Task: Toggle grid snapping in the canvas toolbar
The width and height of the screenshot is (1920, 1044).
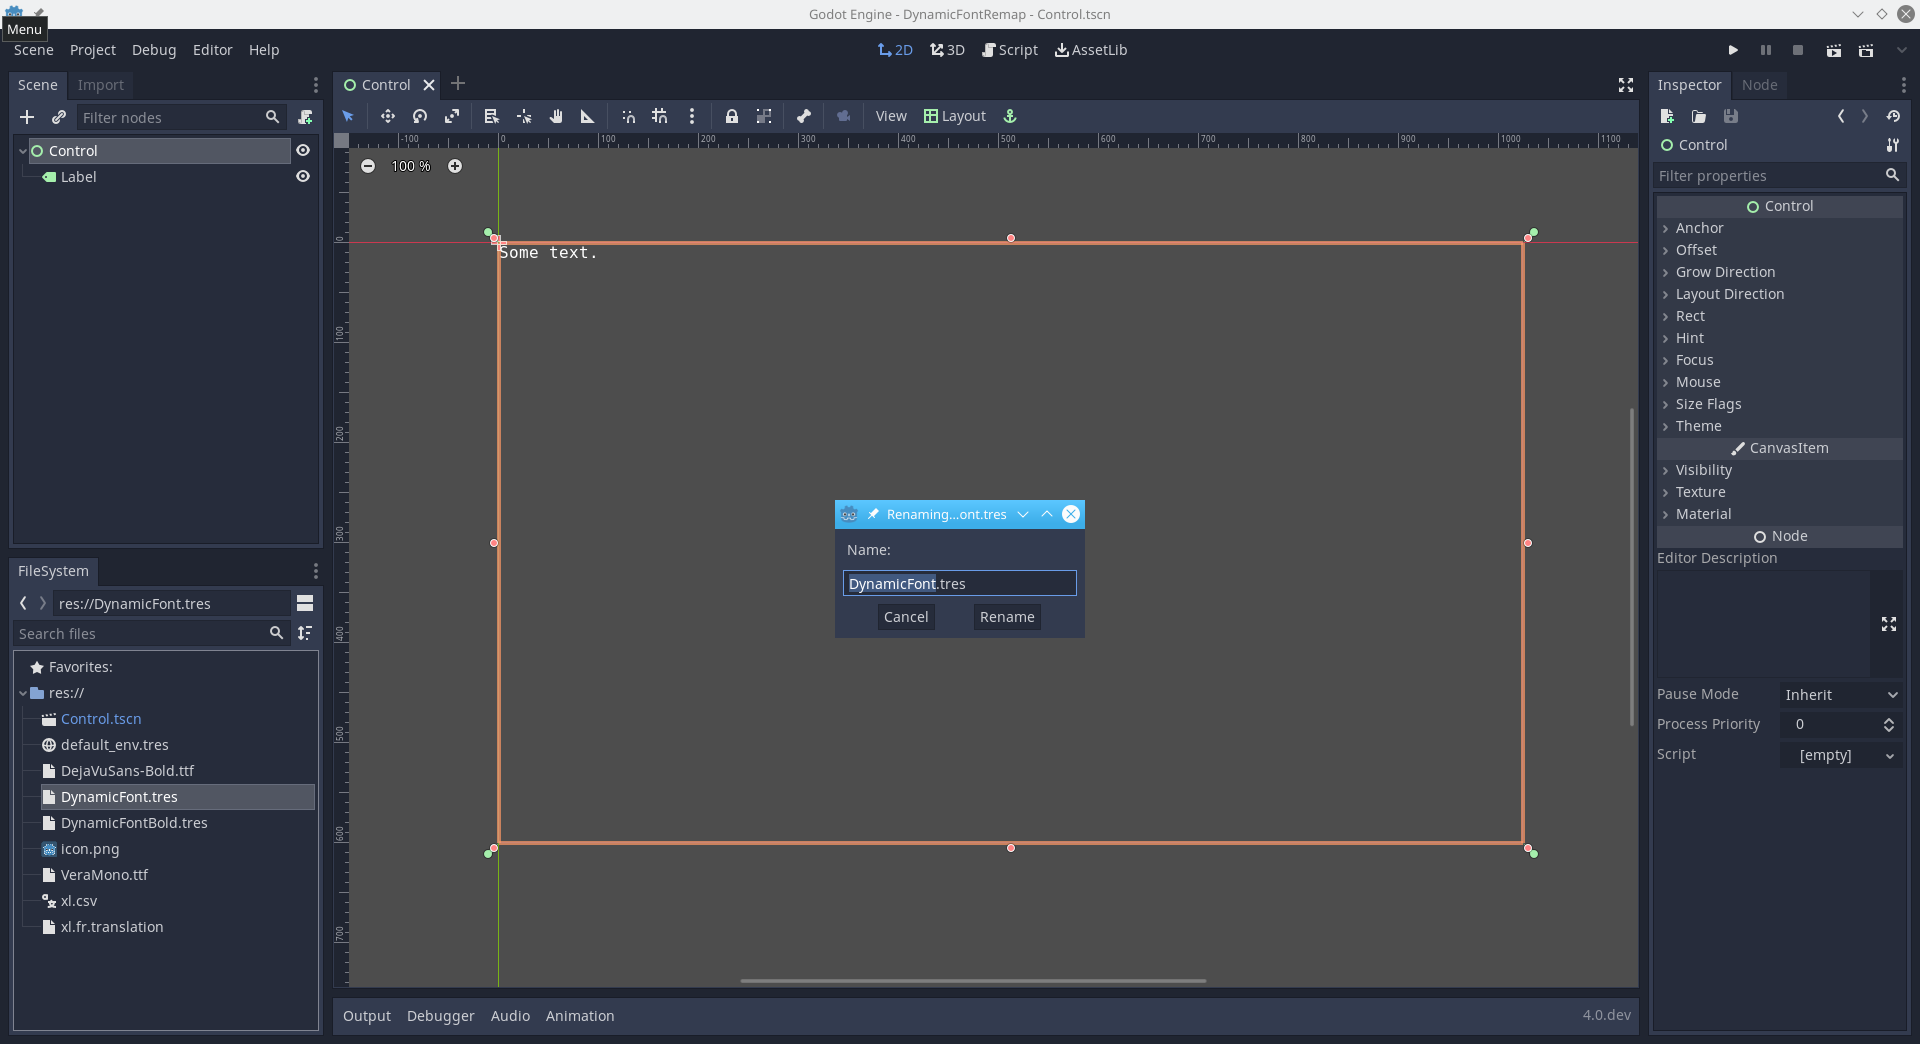Action: 659,116
